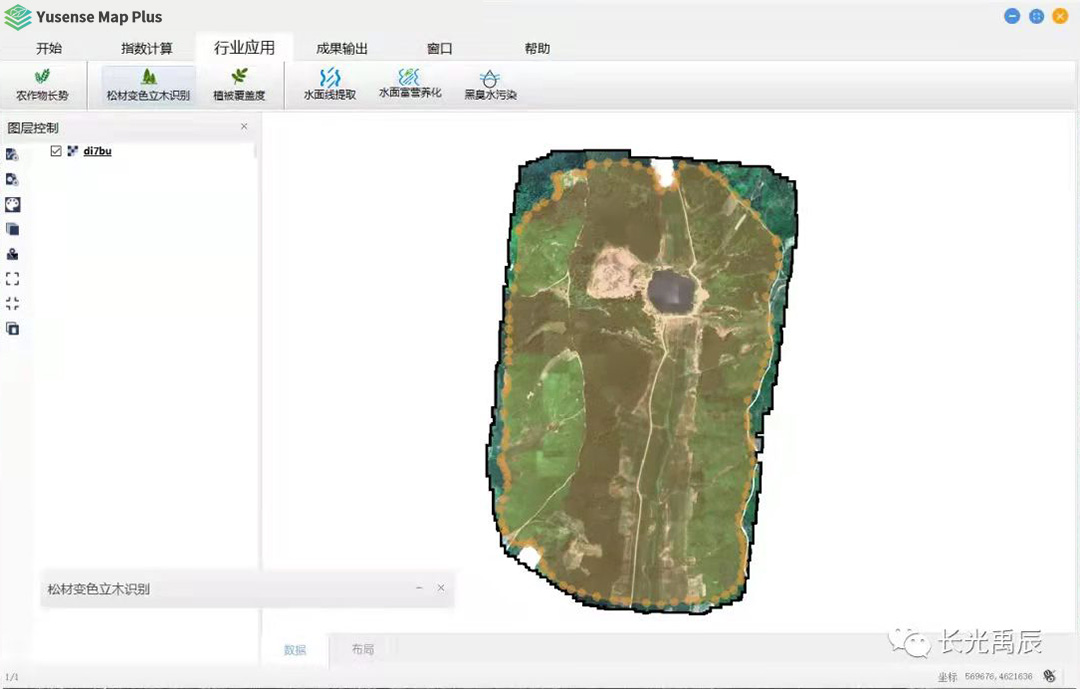
Task: Select the 松材变色立木识别 tool
Action: (x=148, y=85)
